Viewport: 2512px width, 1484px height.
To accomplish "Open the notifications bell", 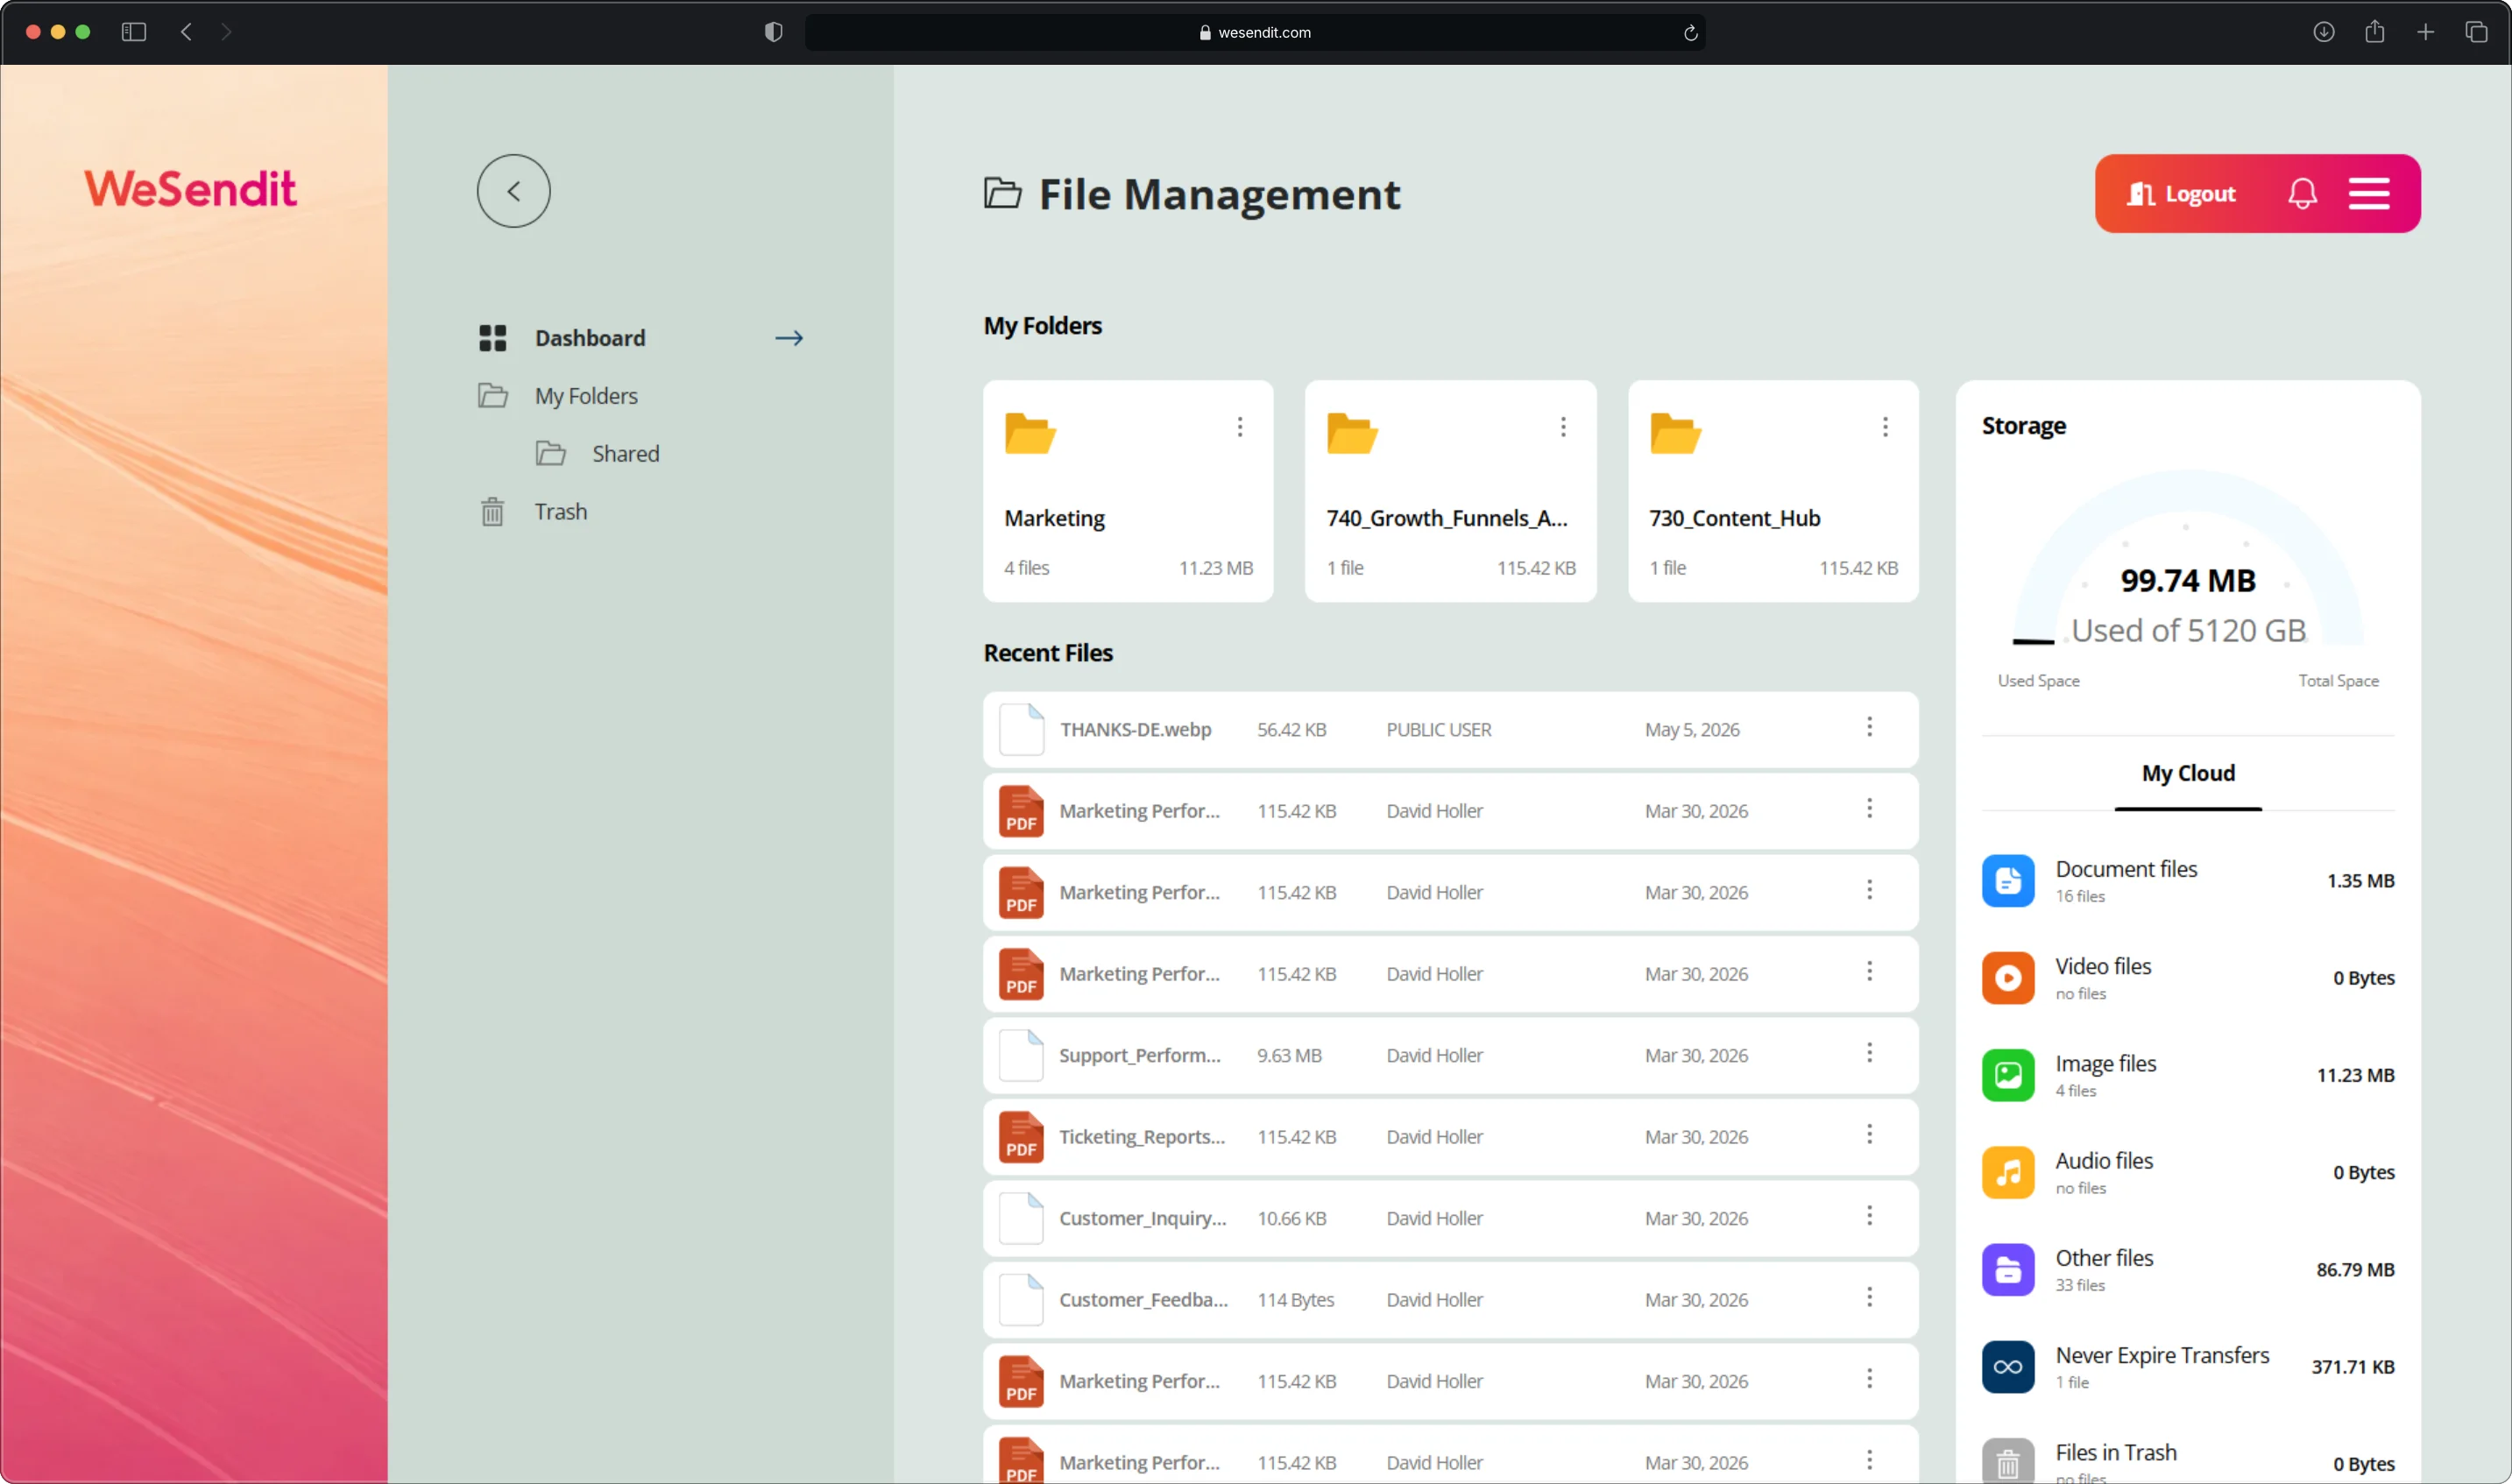I will [x=2302, y=193].
